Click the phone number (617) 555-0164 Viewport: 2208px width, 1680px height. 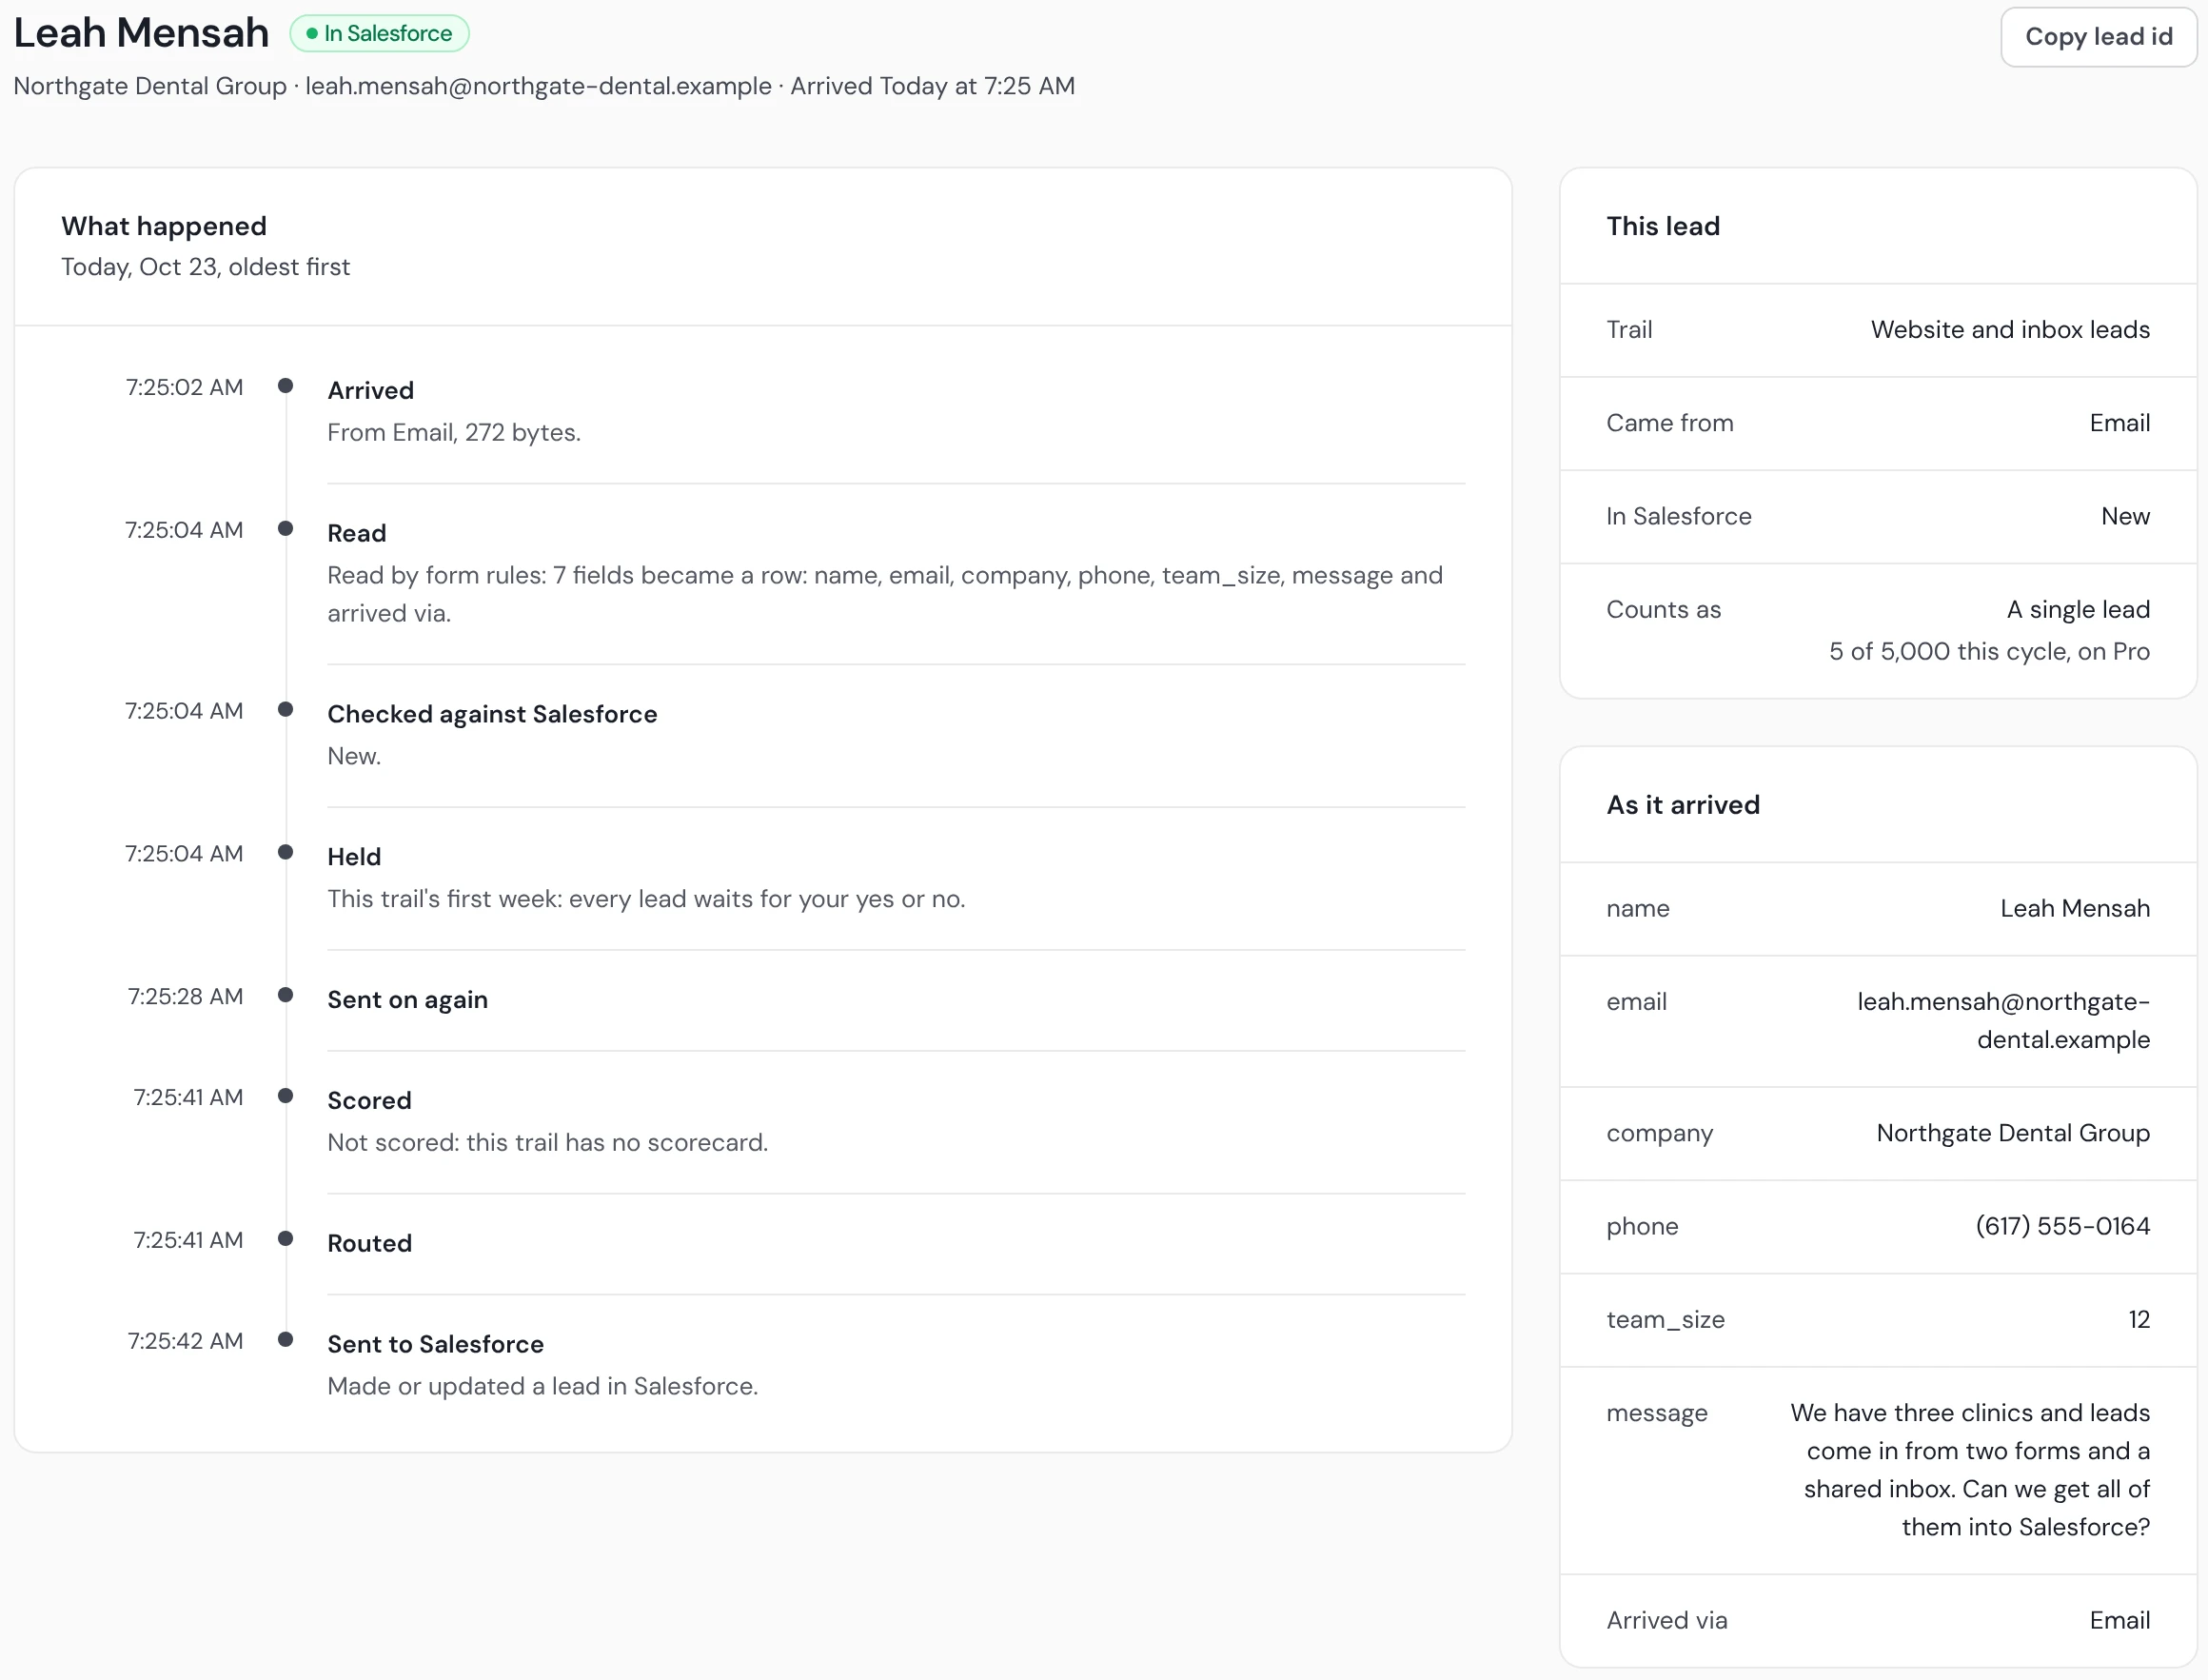click(x=2062, y=1227)
